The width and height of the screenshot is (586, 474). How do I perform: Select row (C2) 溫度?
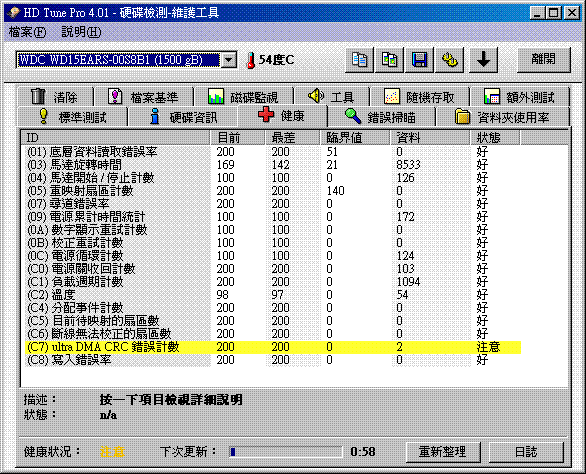273,295
